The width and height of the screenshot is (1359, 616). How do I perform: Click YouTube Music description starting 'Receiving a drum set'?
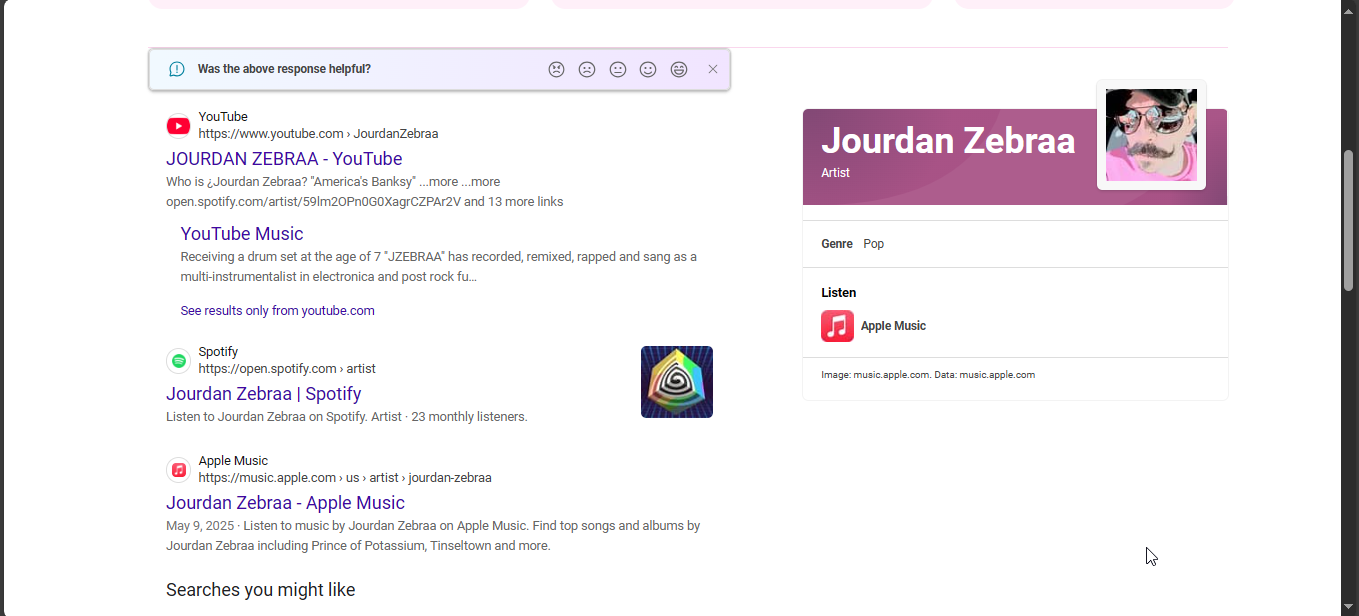click(439, 267)
